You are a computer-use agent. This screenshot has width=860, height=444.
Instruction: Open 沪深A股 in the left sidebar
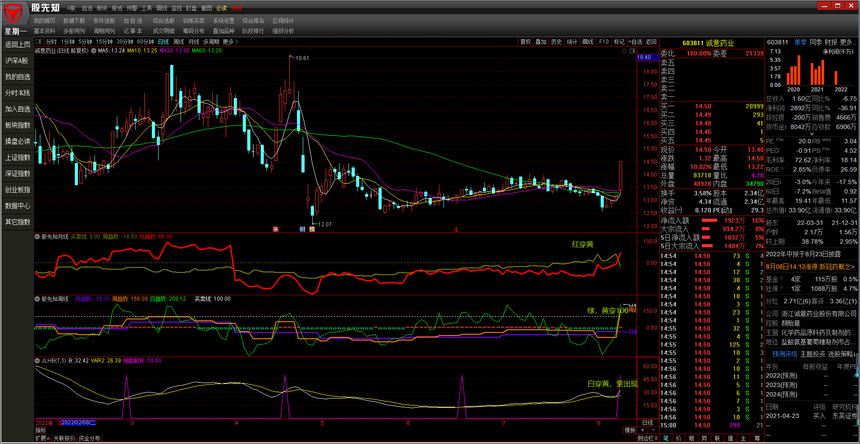pos(18,60)
